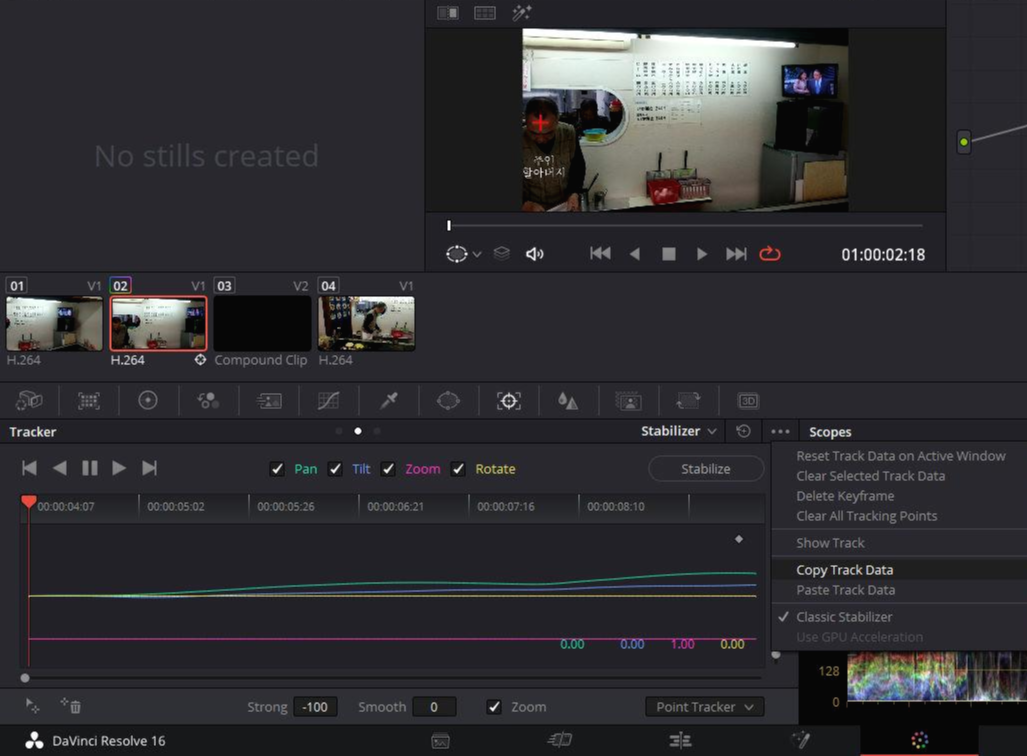Mute audio with the speaker icon
Image resolution: width=1027 pixels, height=756 pixels.
point(534,254)
